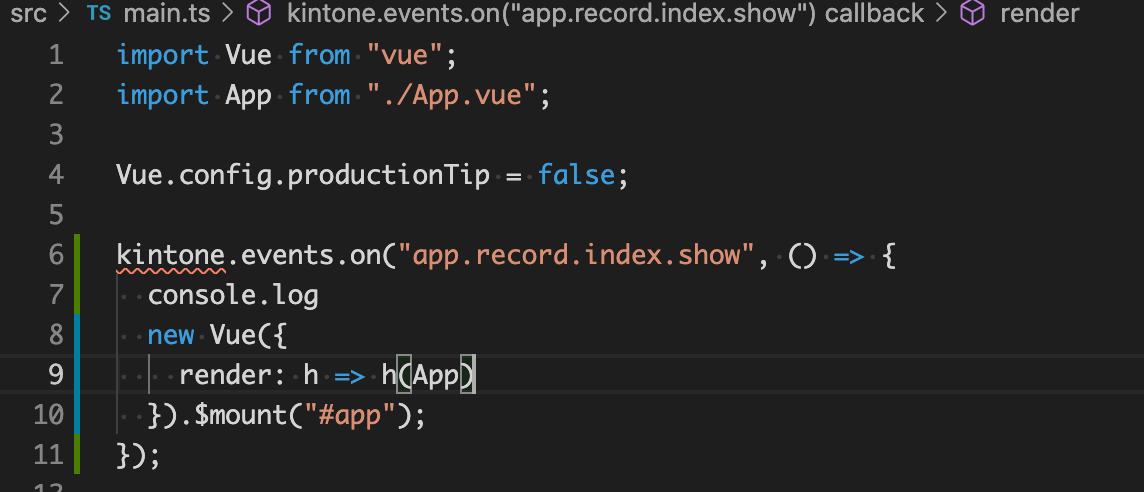Click the cube icon before kintone.events.on breadcrumb
The width and height of the screenshot is (1144, 492).
click(259, 12)
